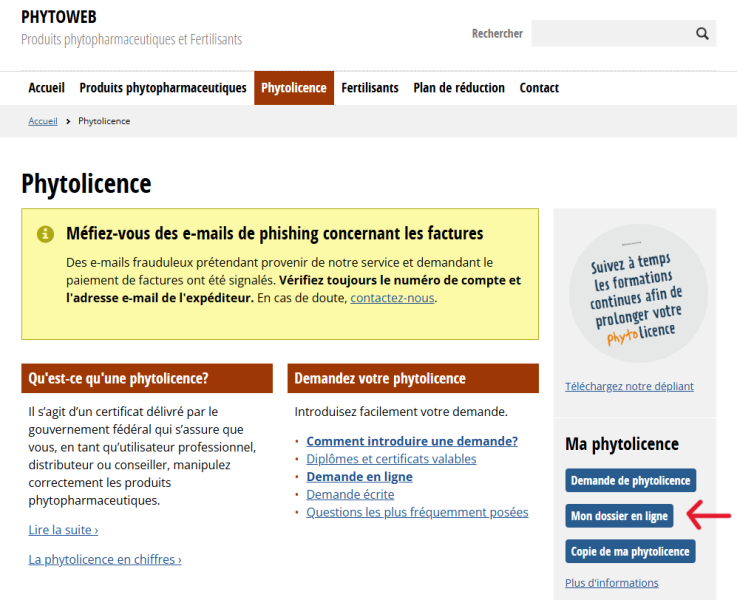Click the Copie de ma phytolicence button
Image resolution: width=737 pixels, height=600 pixels.
(630, 552)
